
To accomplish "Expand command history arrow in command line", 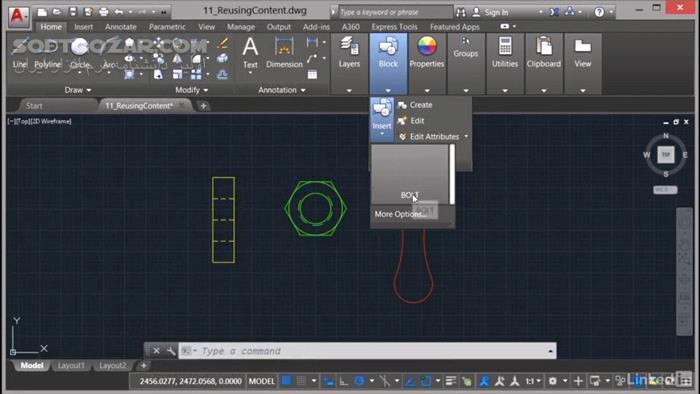I will (x=550, y=351).
